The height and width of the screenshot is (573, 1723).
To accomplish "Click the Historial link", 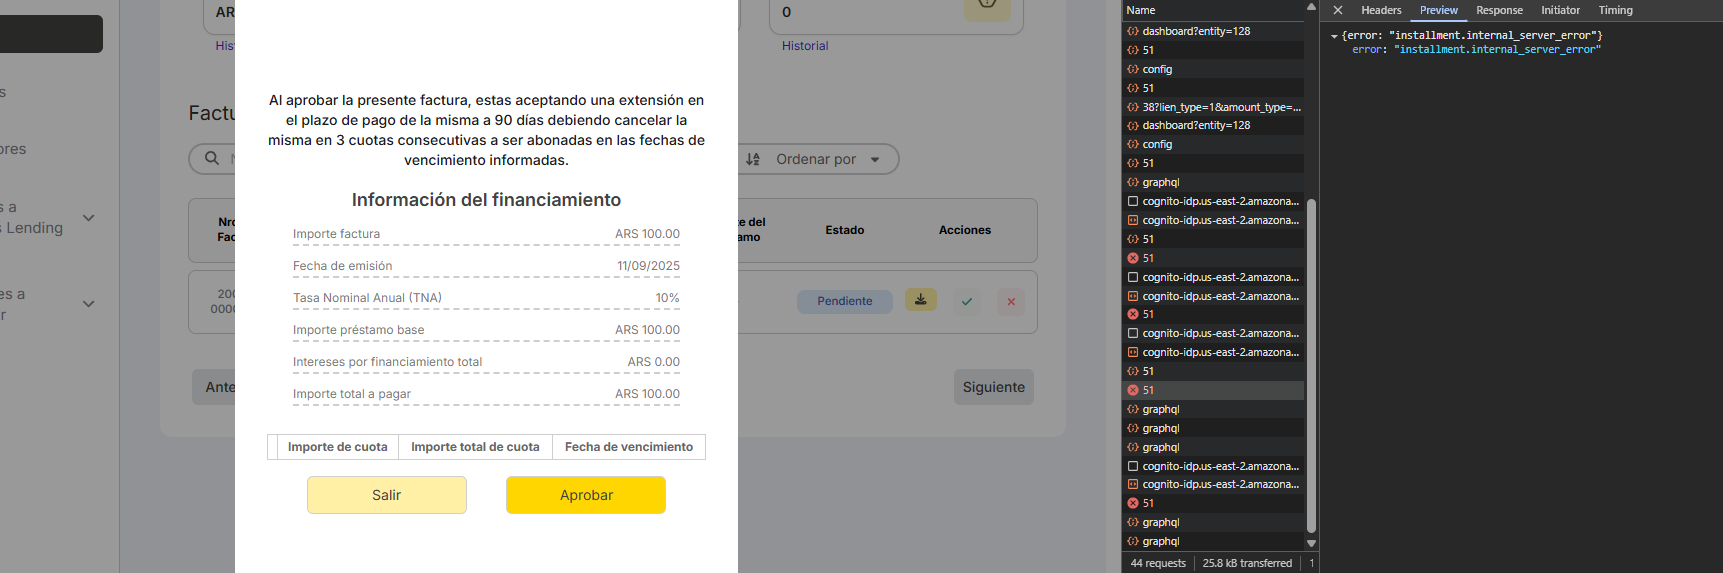I will (805, 46).
